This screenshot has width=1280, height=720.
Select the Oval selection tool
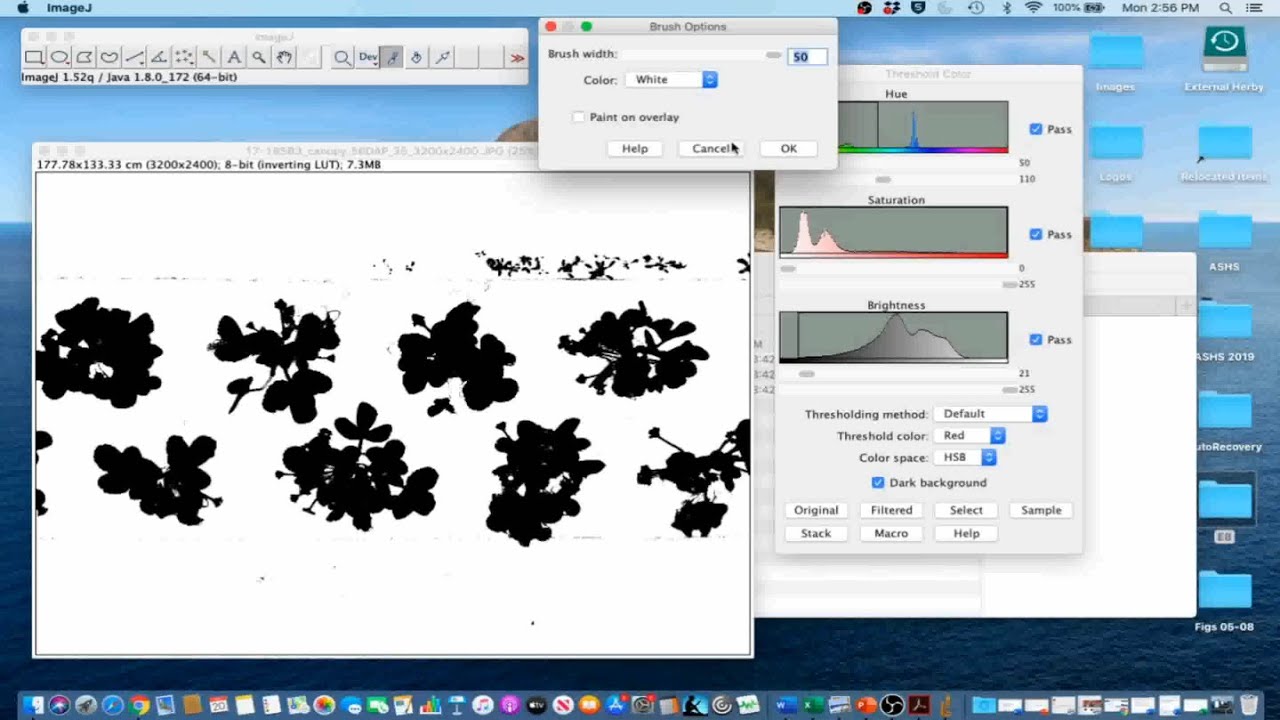tap(59, 57)
